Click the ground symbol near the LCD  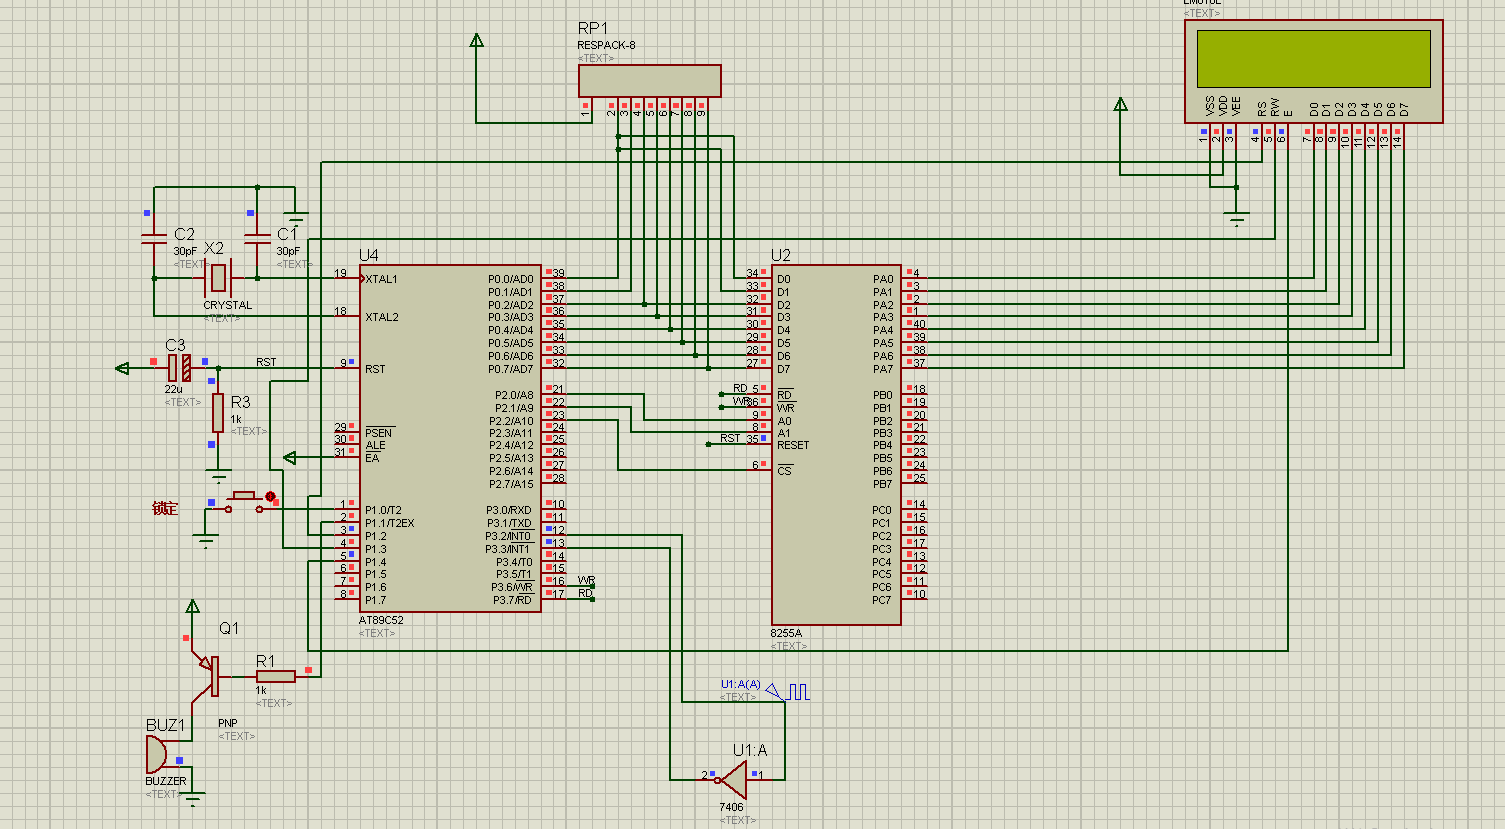point(1237,219)
